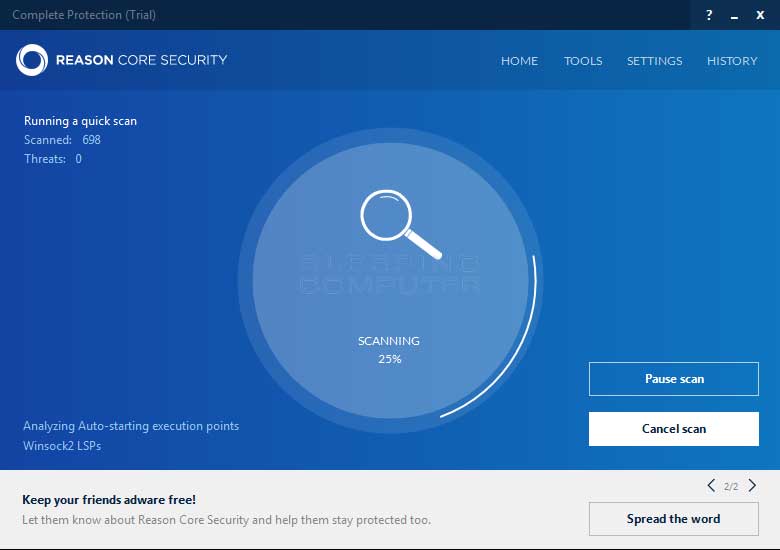Image resolution: width=780 pixels, height=550 pixels.
Task: Click the 2/2 page indicator
Action: coord(731,486)
